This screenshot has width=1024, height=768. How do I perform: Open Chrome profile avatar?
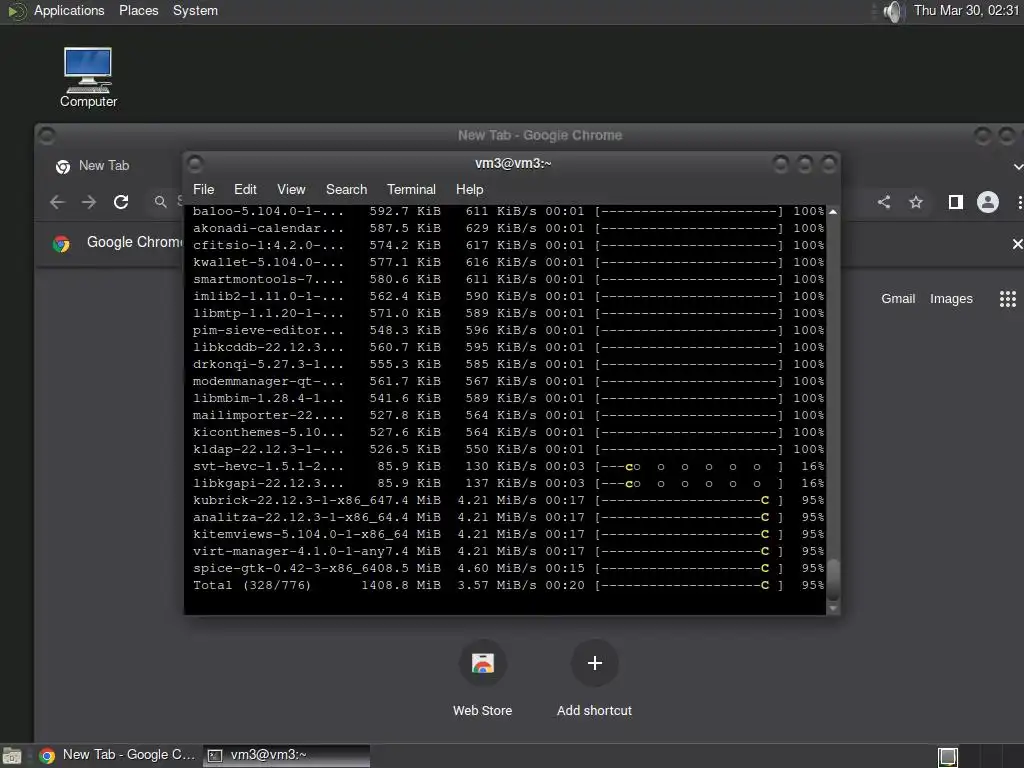pos(988,202)
